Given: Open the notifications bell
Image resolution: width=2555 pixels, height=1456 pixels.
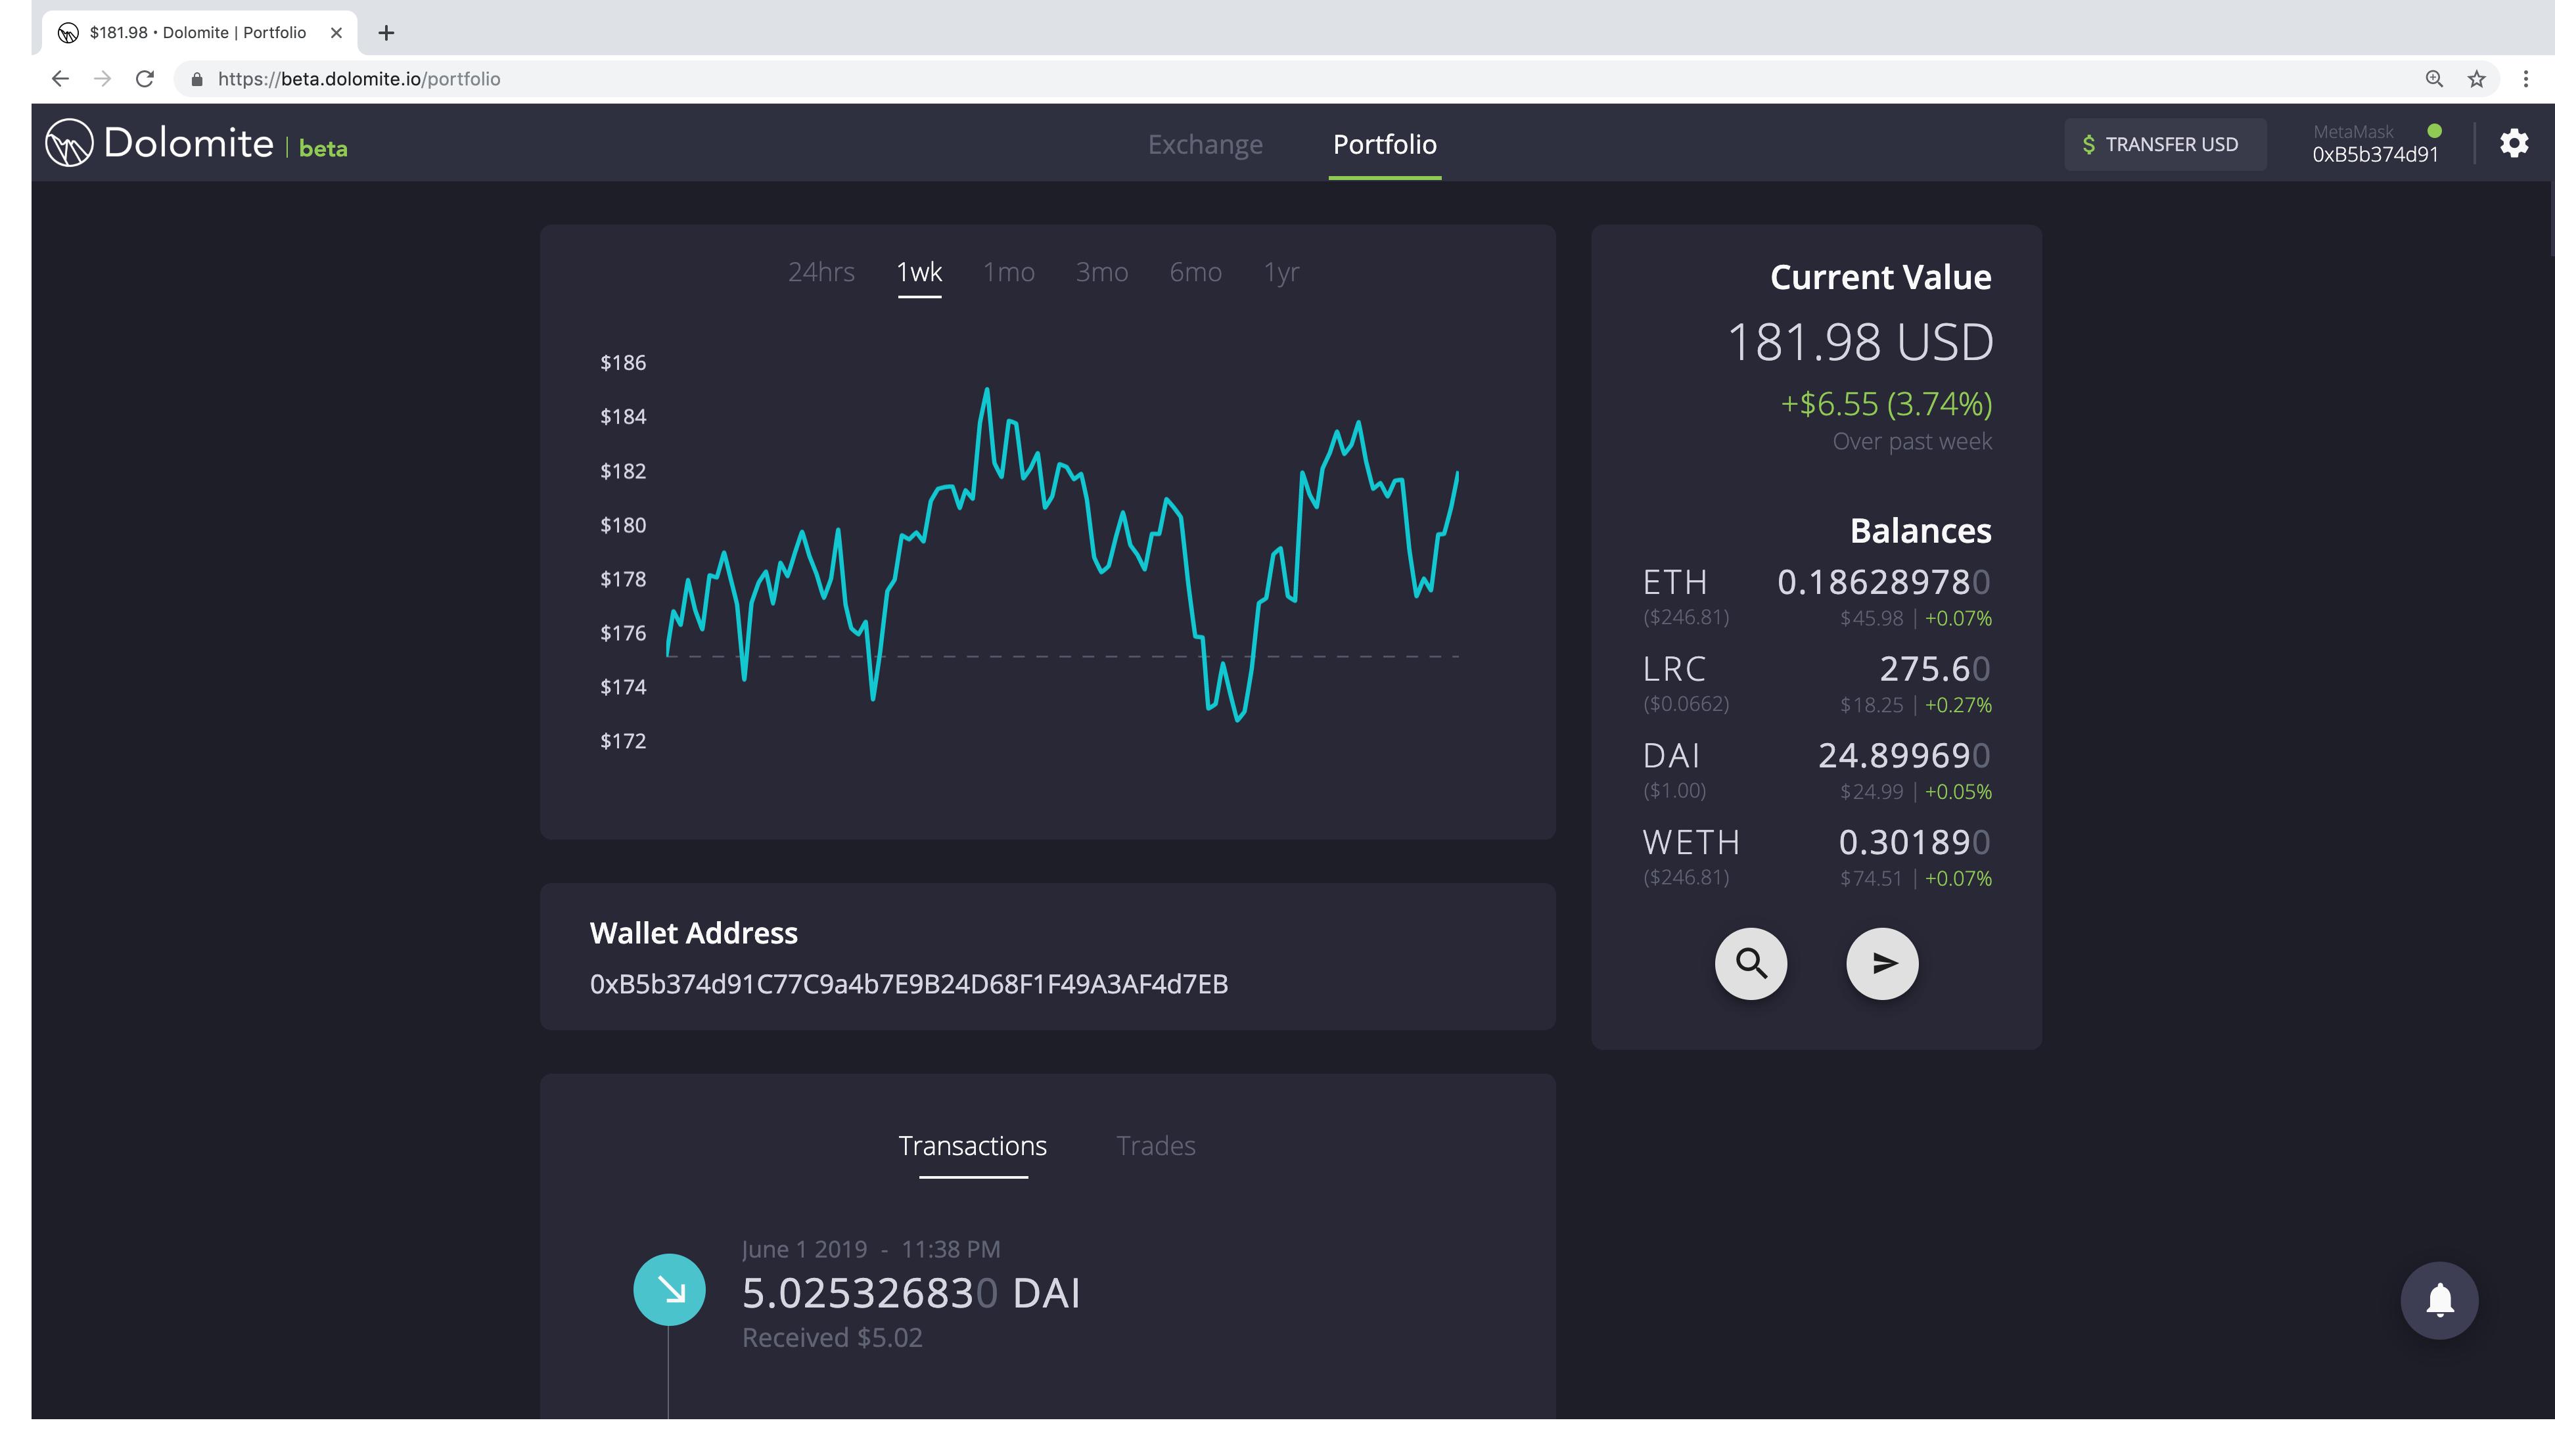Looking at the screenshot, I should 2439,1300.
